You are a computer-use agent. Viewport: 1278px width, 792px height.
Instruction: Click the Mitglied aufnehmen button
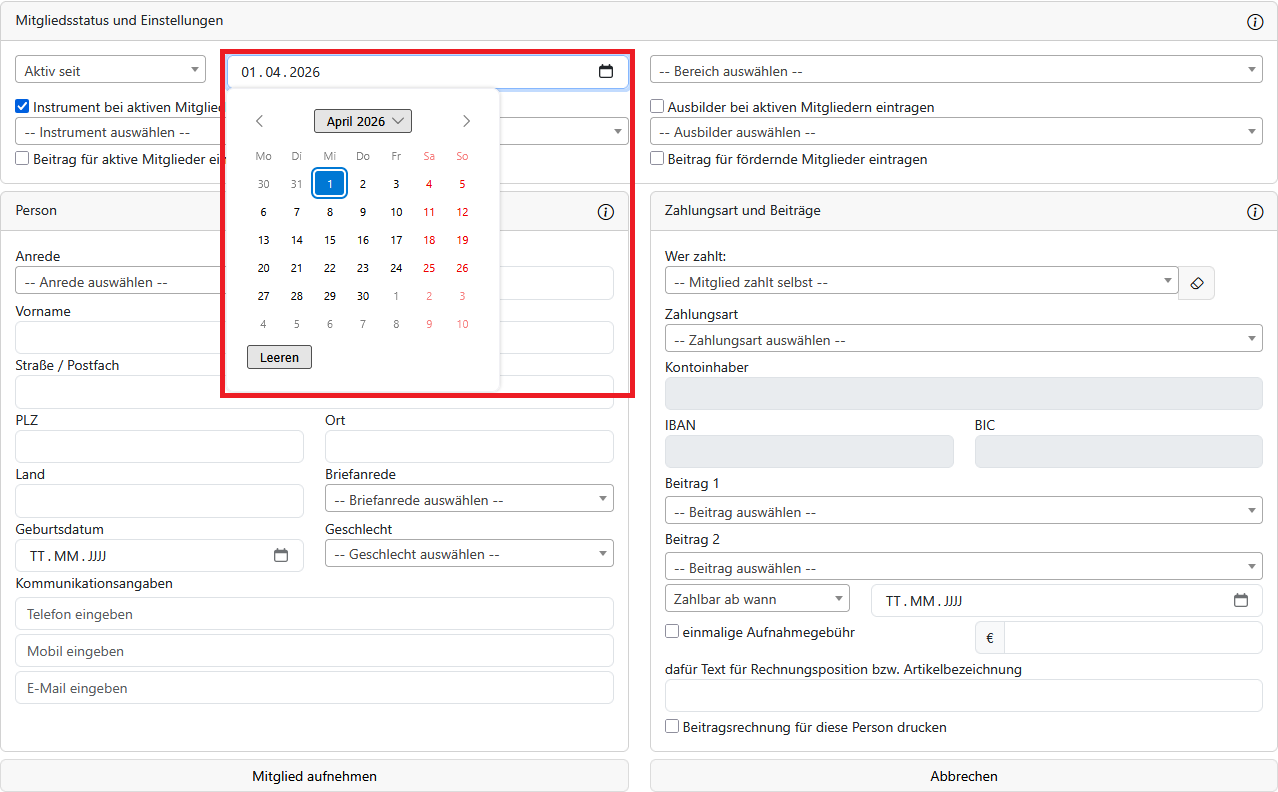(x=314, y=776)
